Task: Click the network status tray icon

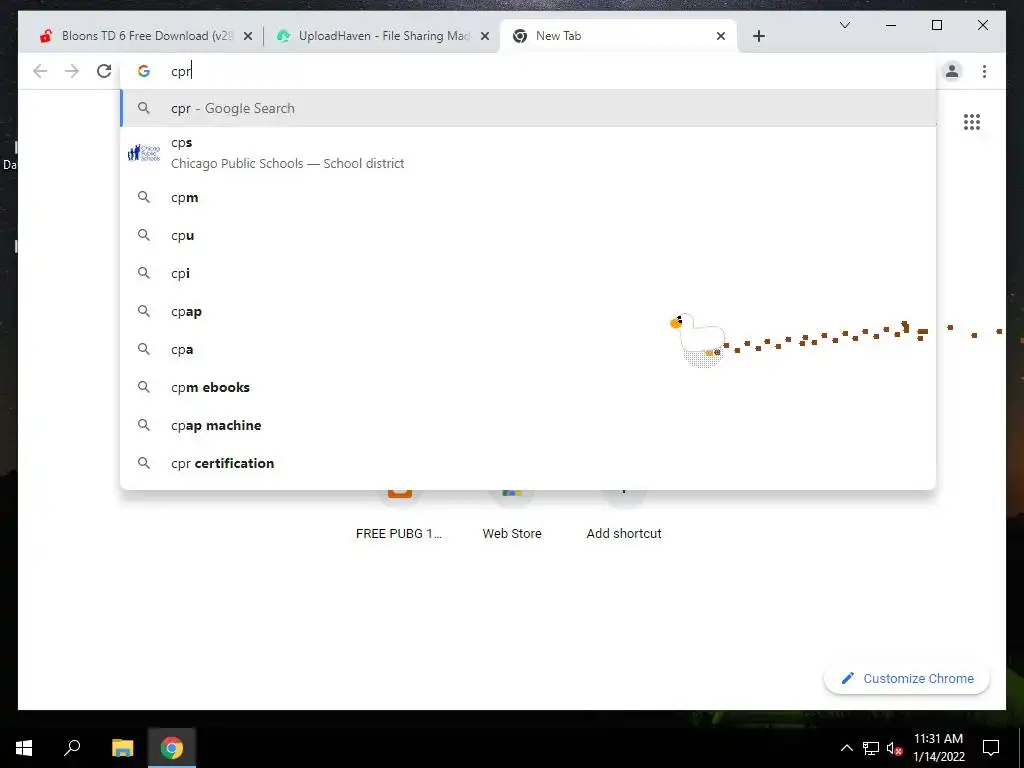Action: pyautogui.click(x=871, y=748)
